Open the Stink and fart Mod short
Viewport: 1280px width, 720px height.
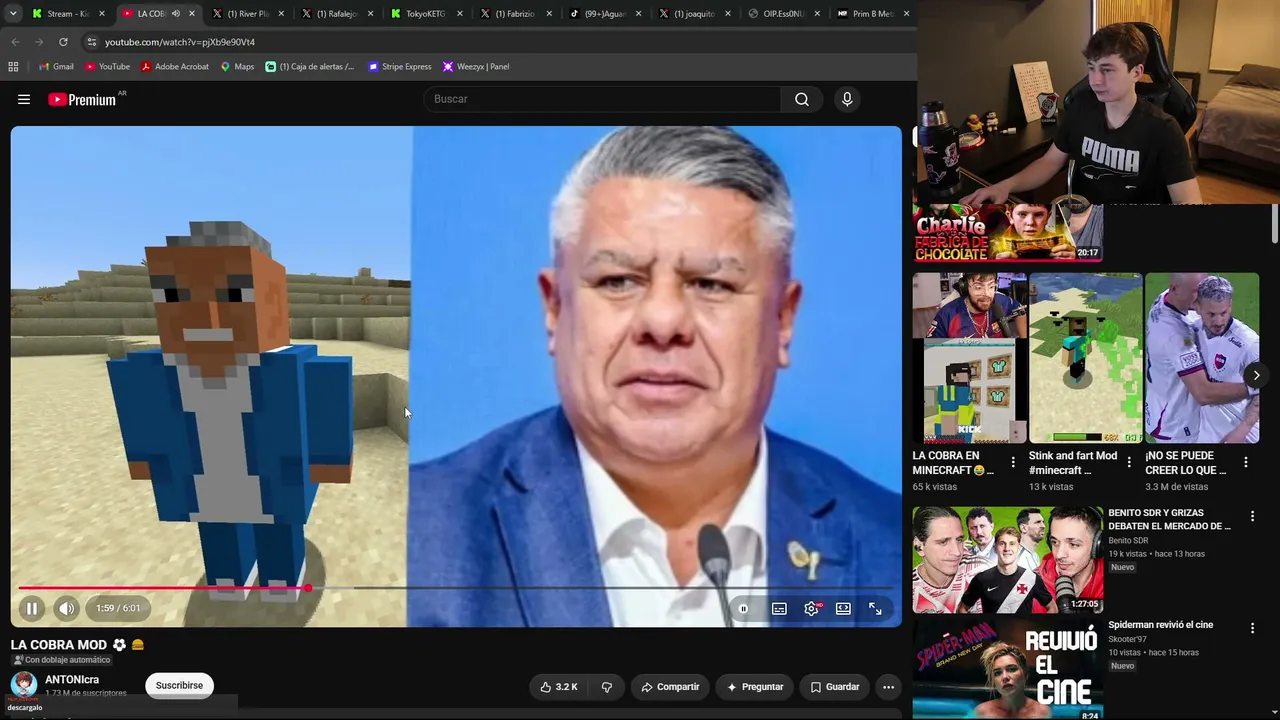coord(1085,358)
